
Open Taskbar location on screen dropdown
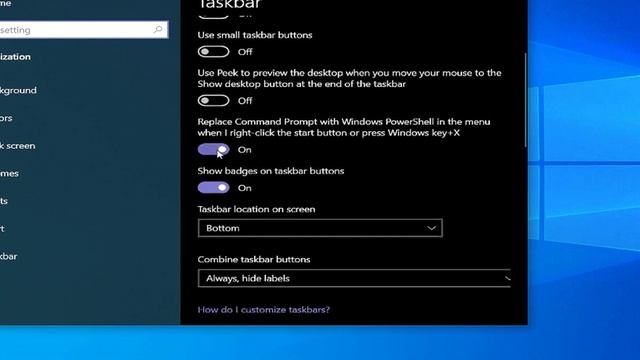320,228
